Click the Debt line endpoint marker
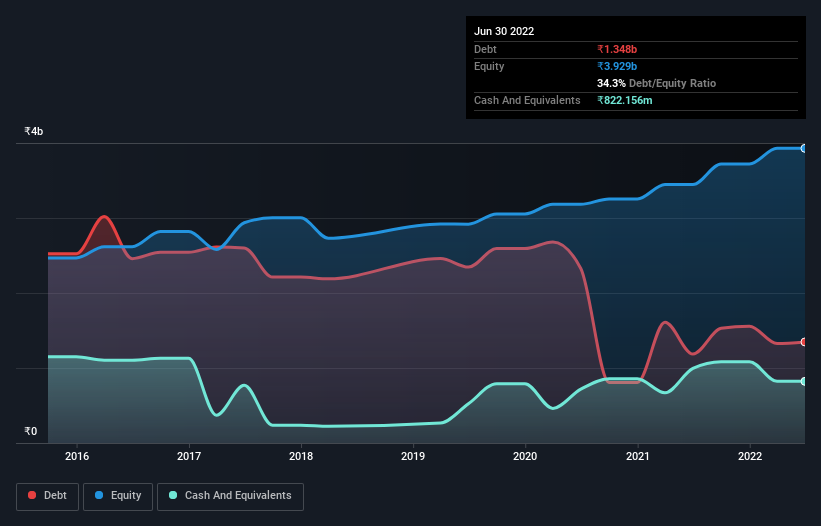821x526 pixels. 804,342
